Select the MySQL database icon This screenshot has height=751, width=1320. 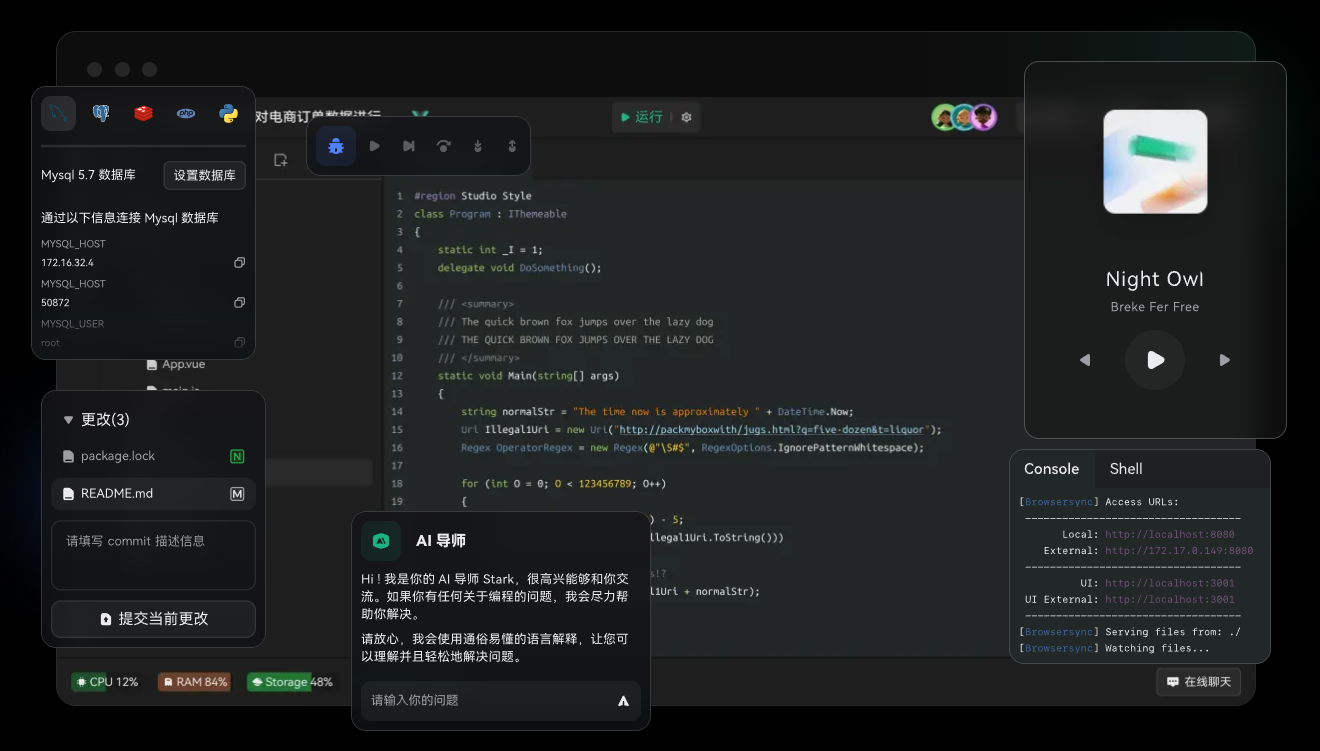(58, 113)
